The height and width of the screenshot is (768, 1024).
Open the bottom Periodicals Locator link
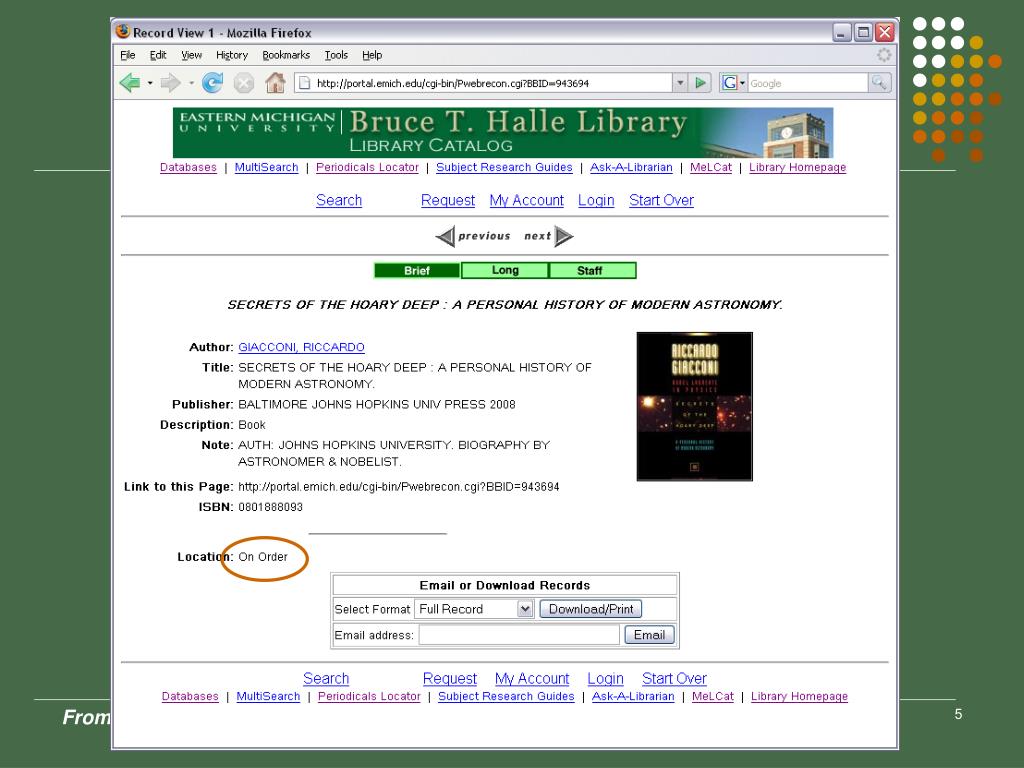tap(369, 696)
